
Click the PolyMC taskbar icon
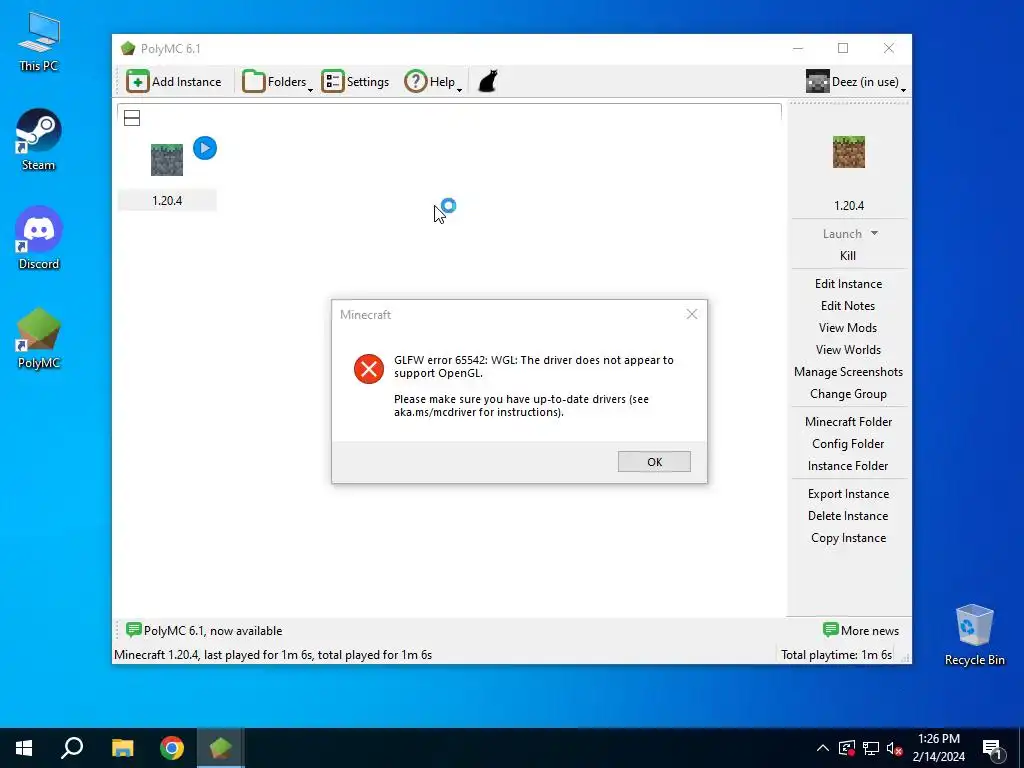(221, 748)
